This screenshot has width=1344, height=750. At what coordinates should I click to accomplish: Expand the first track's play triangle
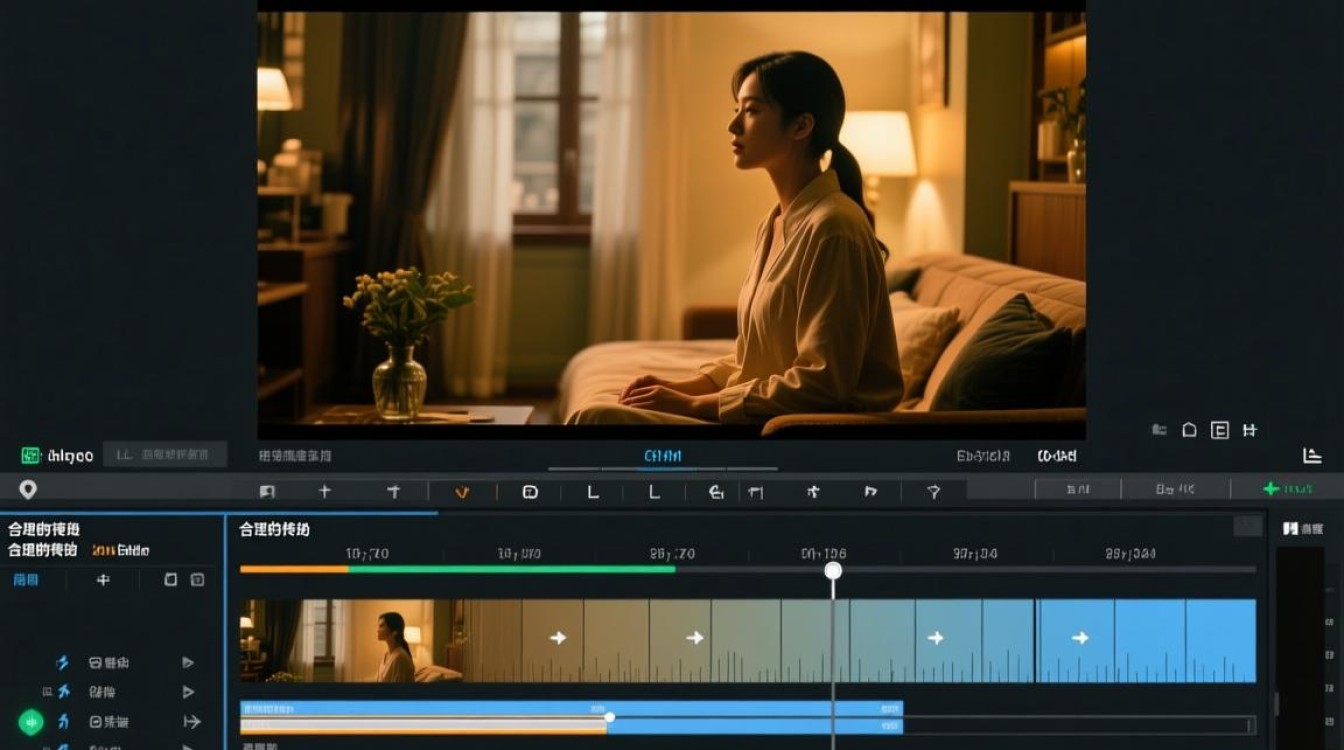(187, 662)
